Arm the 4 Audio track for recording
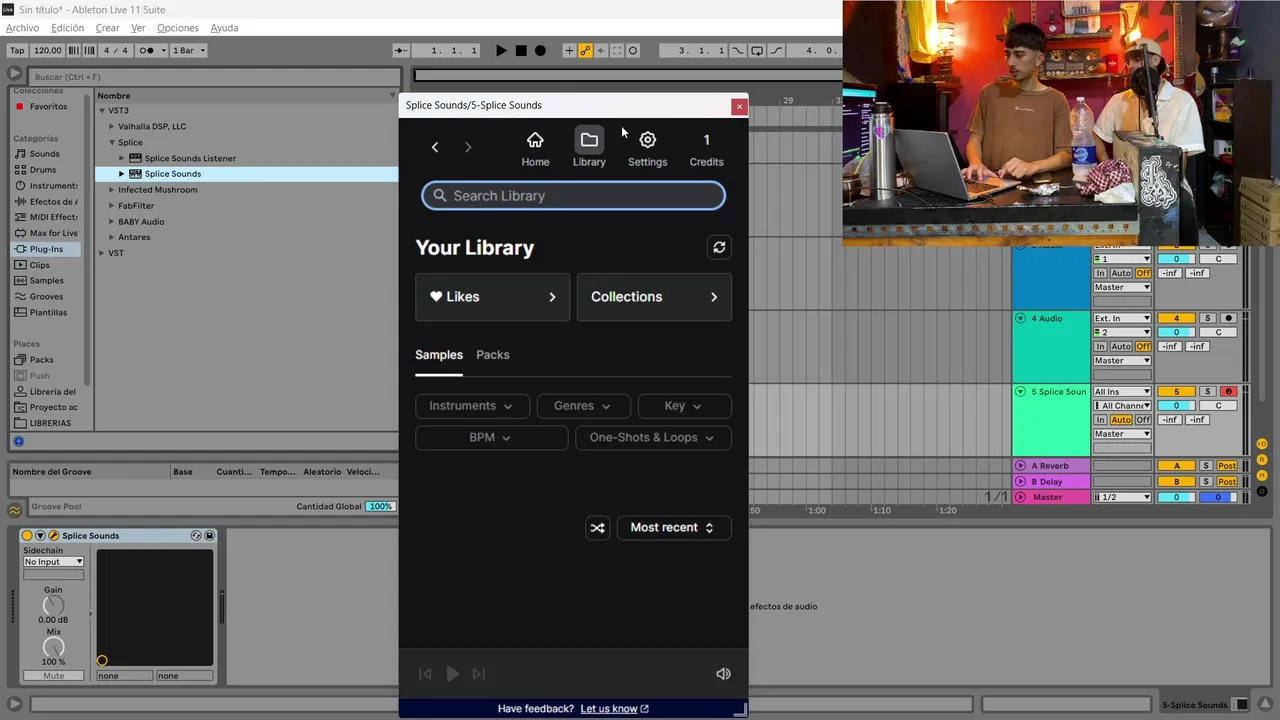 [1229, 319]
